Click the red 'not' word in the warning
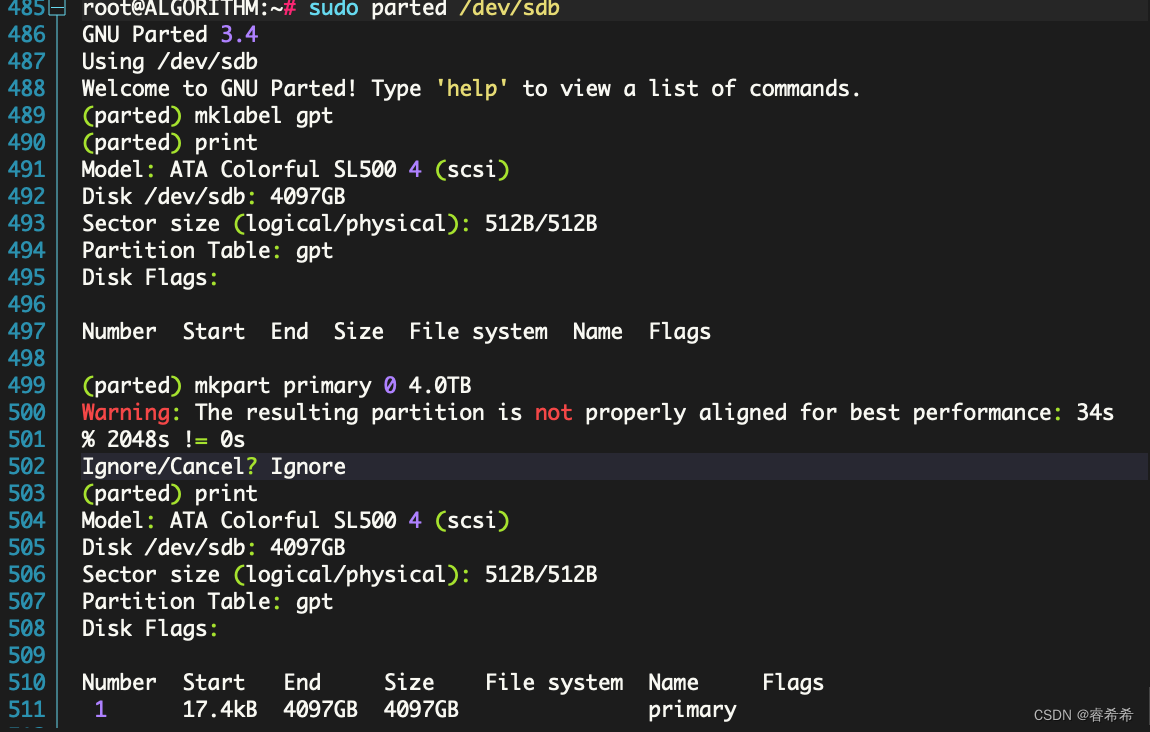This screenshot has height=732, width=1150. (553, 412)
